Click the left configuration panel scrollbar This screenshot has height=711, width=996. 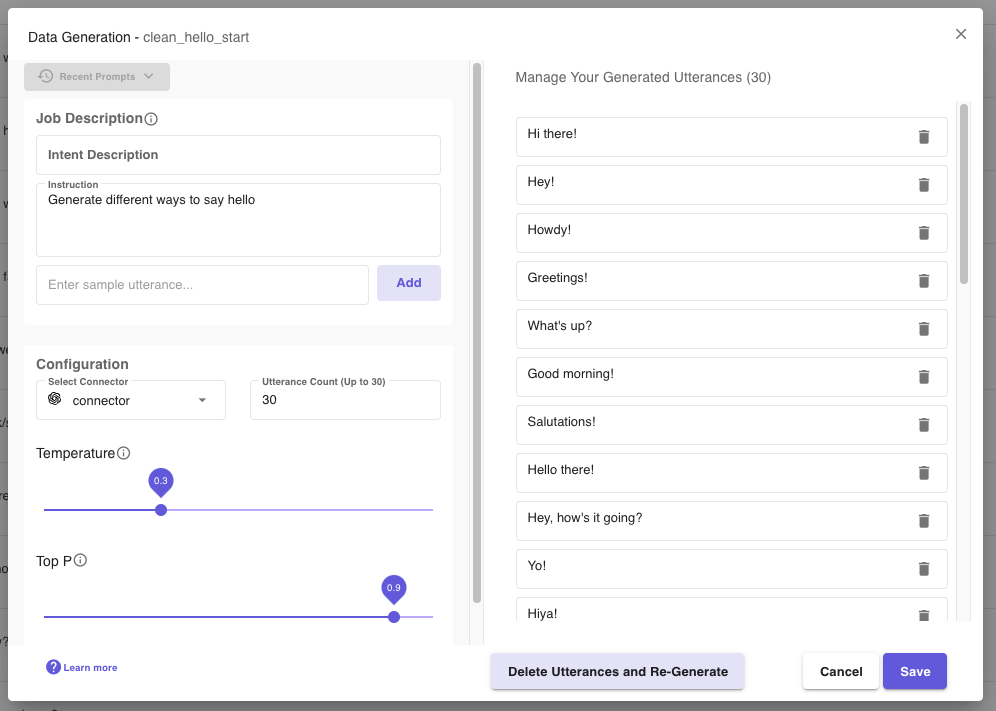[477, 332]
